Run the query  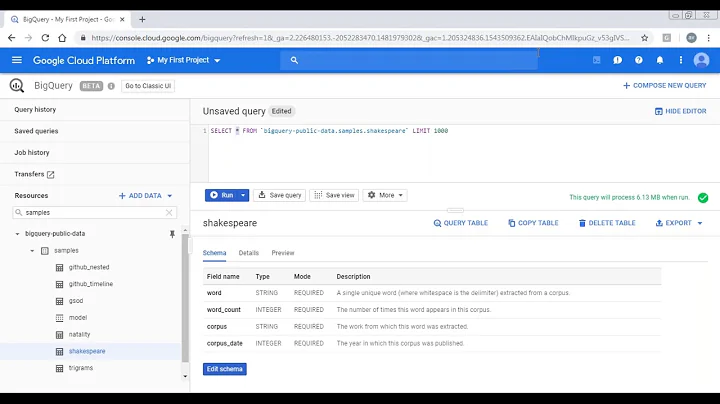tap(222, 195)
